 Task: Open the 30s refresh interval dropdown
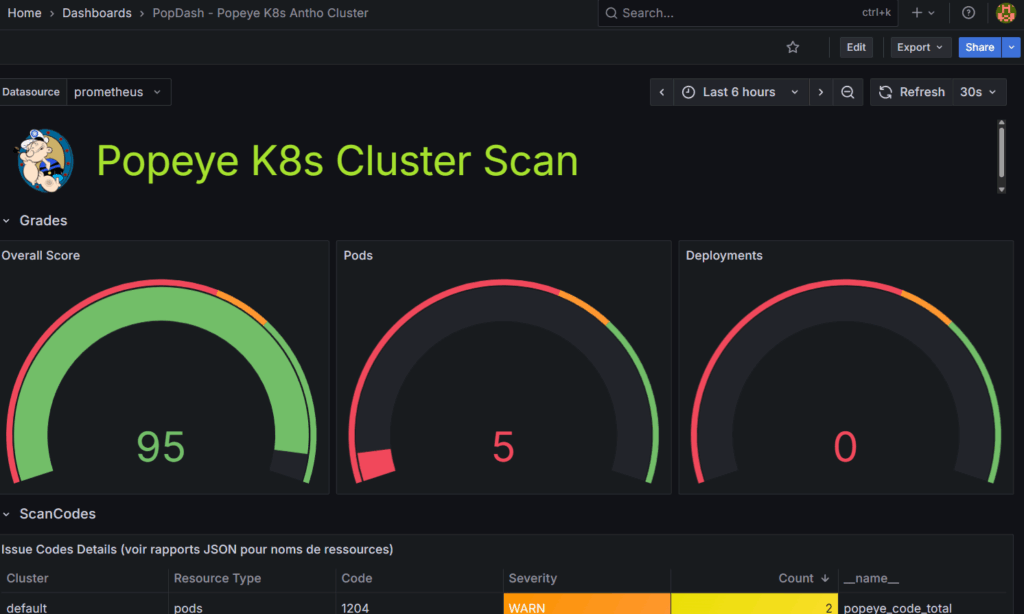click(978, 92)
